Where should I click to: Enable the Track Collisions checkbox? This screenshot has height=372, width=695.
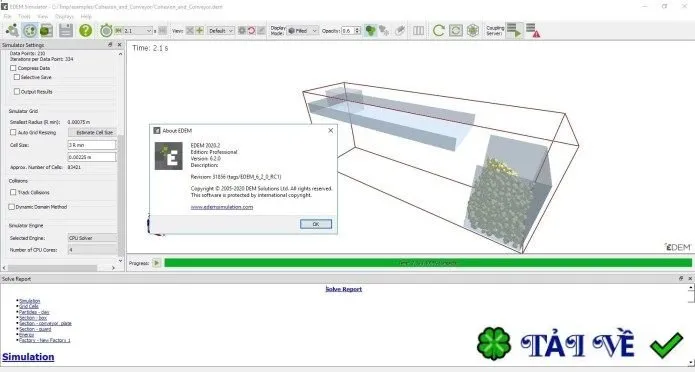(13, 192)
